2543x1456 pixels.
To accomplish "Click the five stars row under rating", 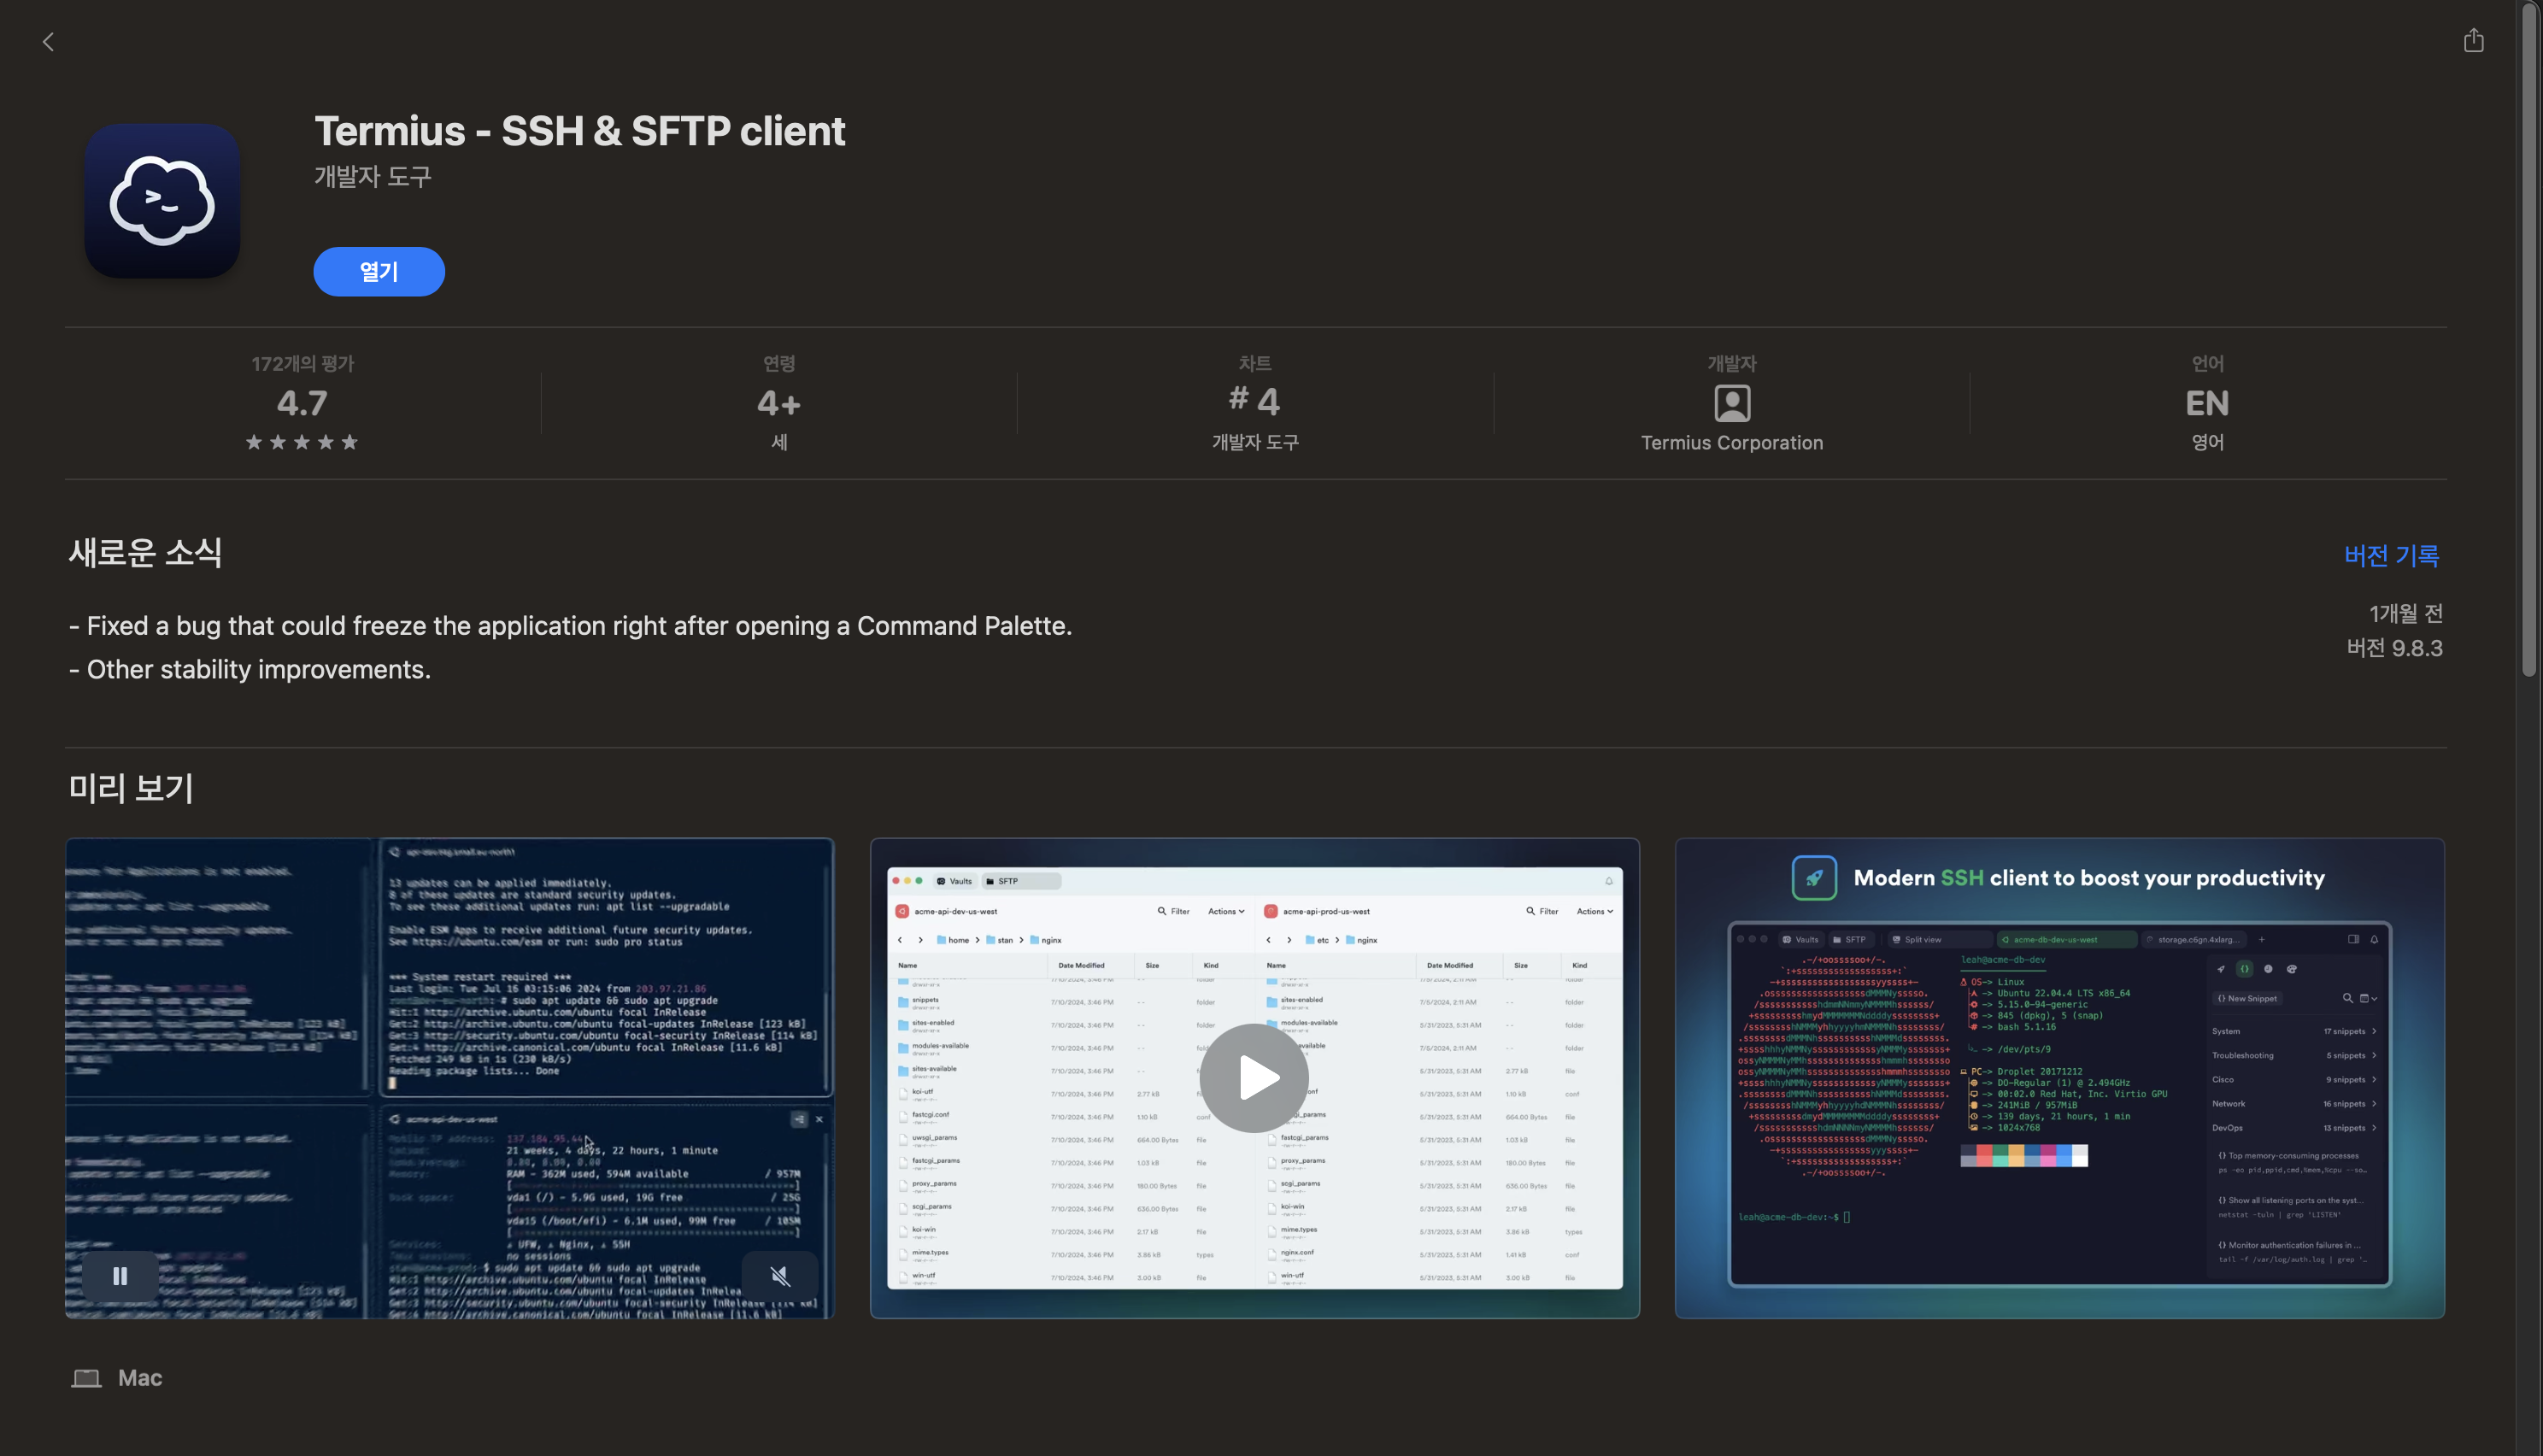I will [302, 442].
